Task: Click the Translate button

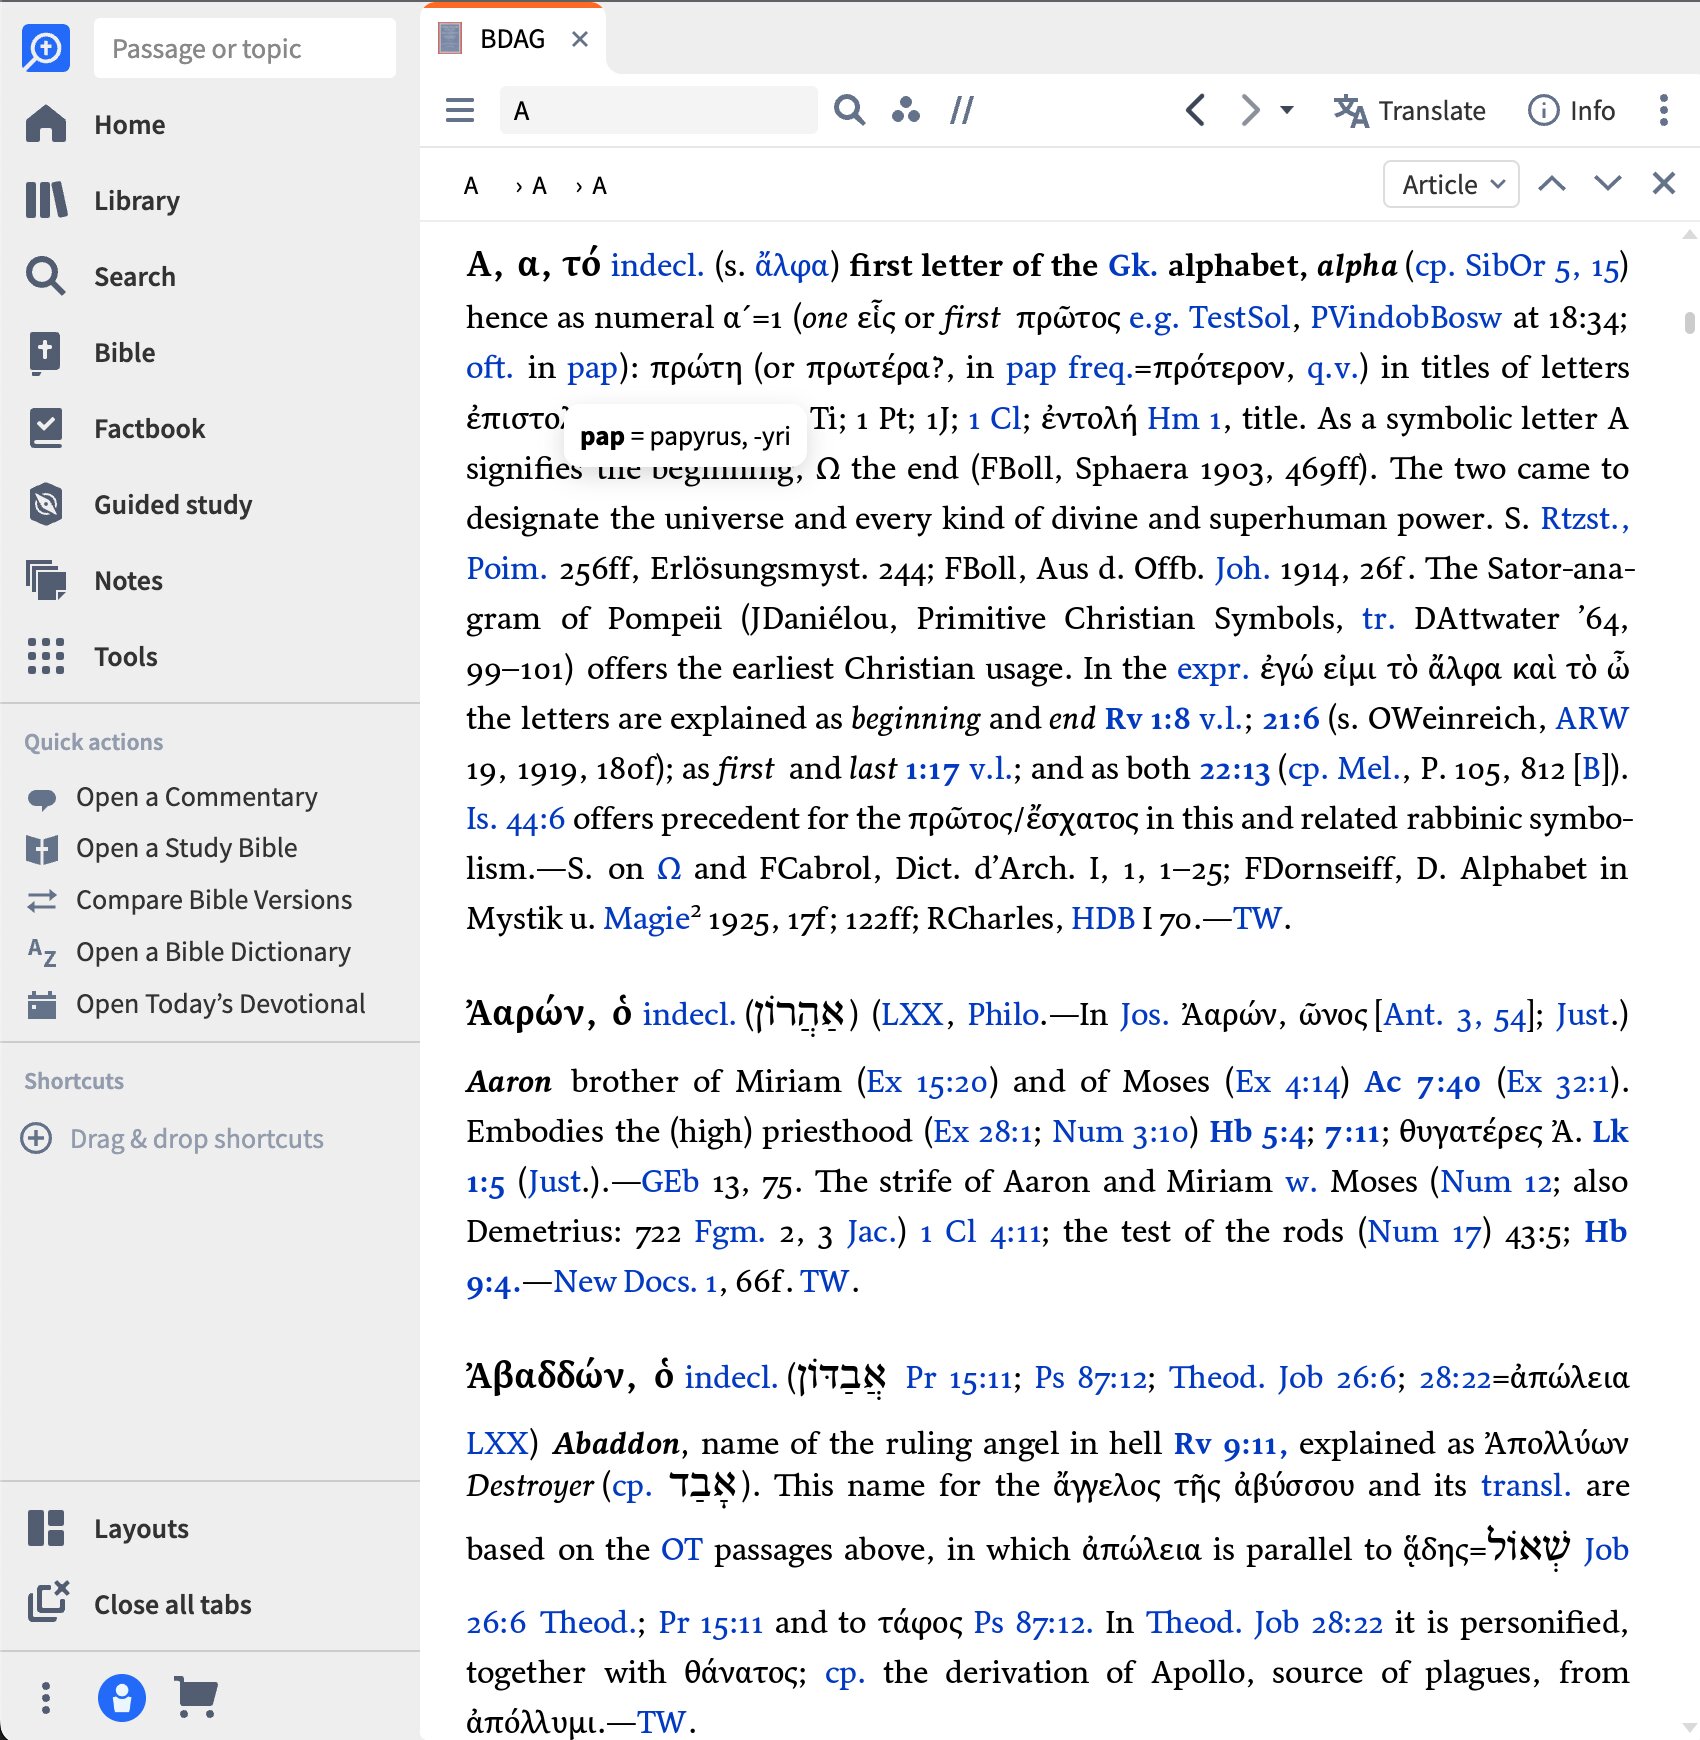Action: 1410,110
